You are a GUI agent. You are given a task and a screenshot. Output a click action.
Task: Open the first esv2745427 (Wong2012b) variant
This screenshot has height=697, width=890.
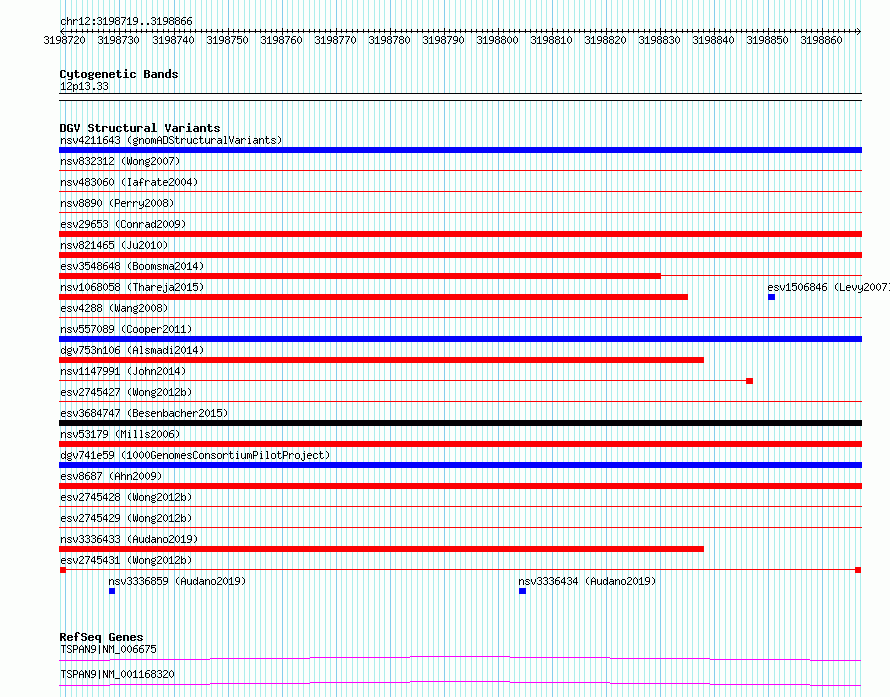tap(126, 392)
